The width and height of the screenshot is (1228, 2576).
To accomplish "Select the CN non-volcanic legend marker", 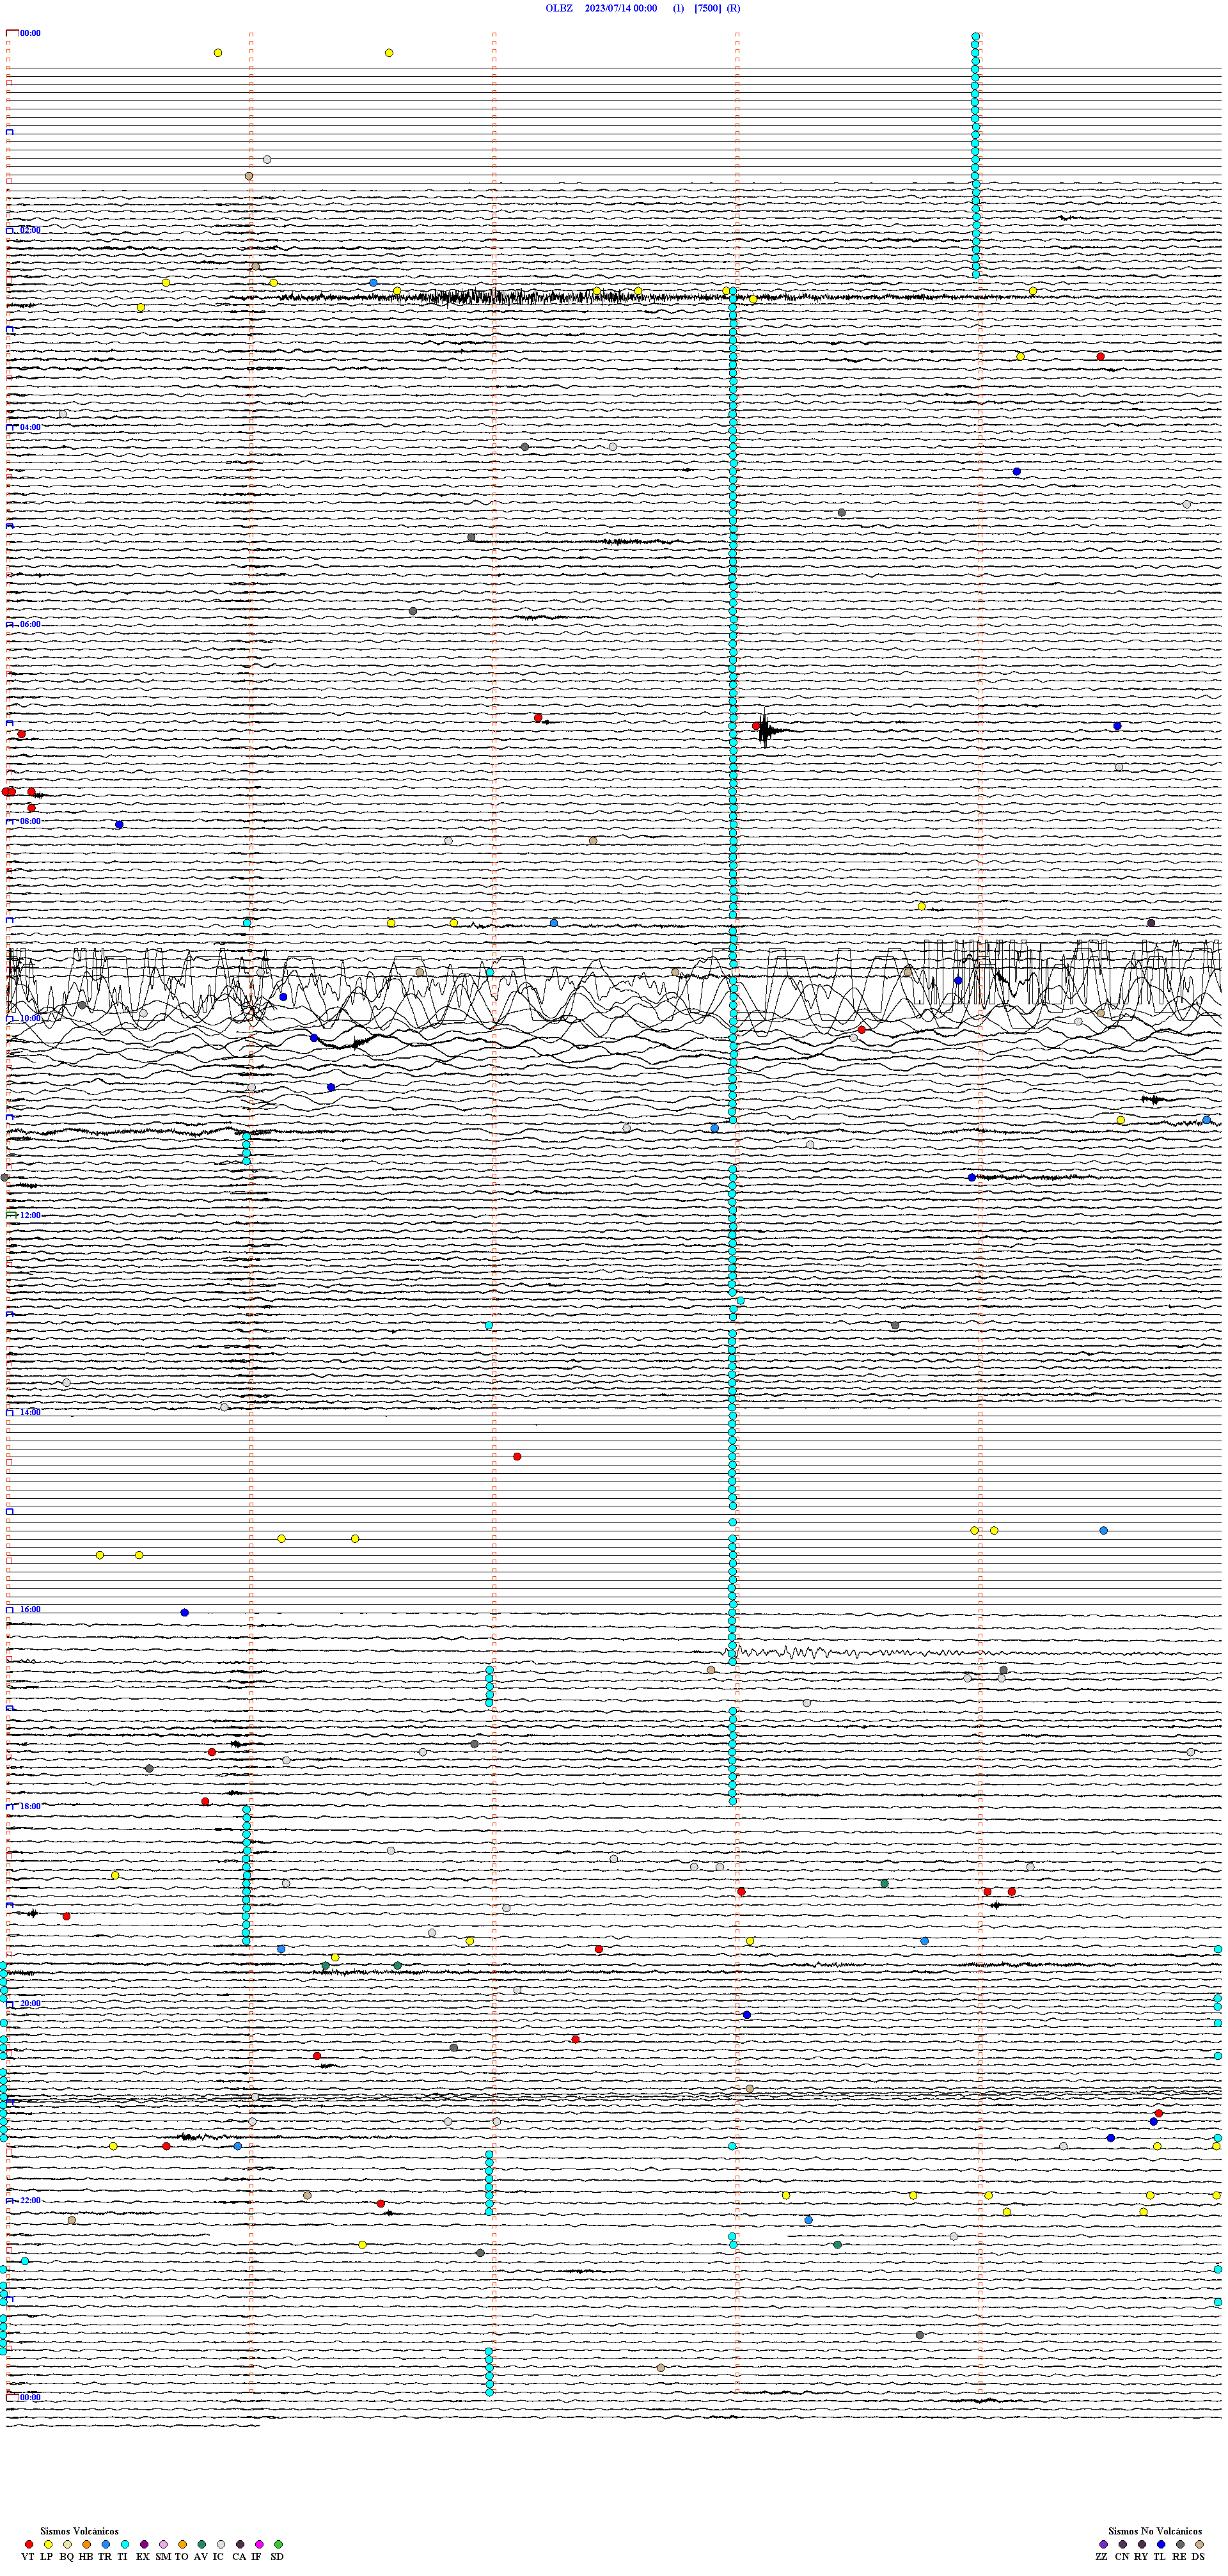I will [x=1122, y=2543].
